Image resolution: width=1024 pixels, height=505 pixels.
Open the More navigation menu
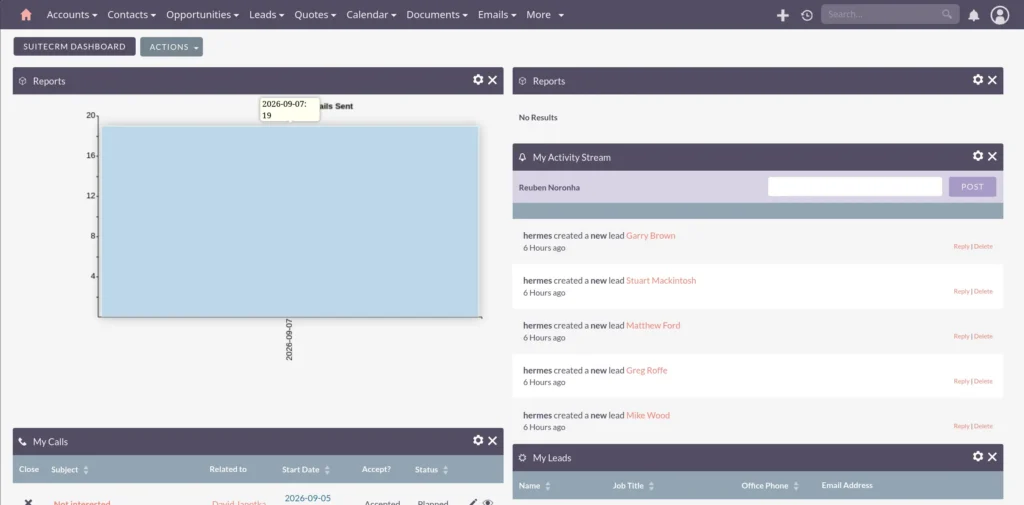[x=545, y=14]
